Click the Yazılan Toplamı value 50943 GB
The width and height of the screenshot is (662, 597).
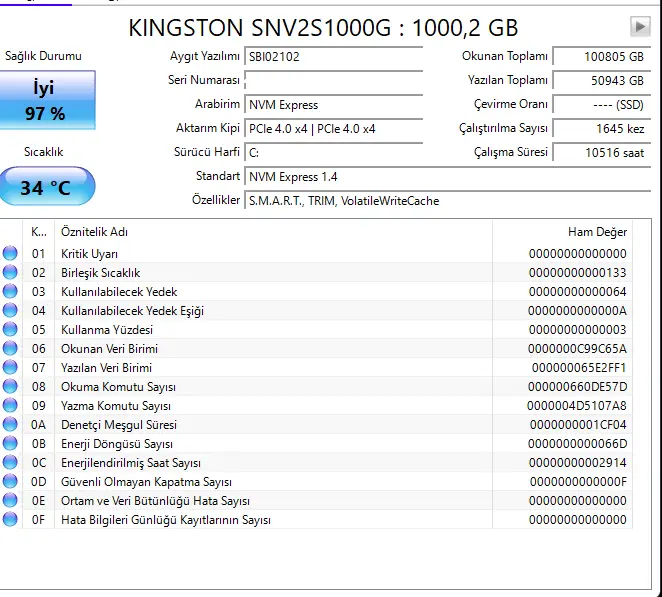pos(602,81)
